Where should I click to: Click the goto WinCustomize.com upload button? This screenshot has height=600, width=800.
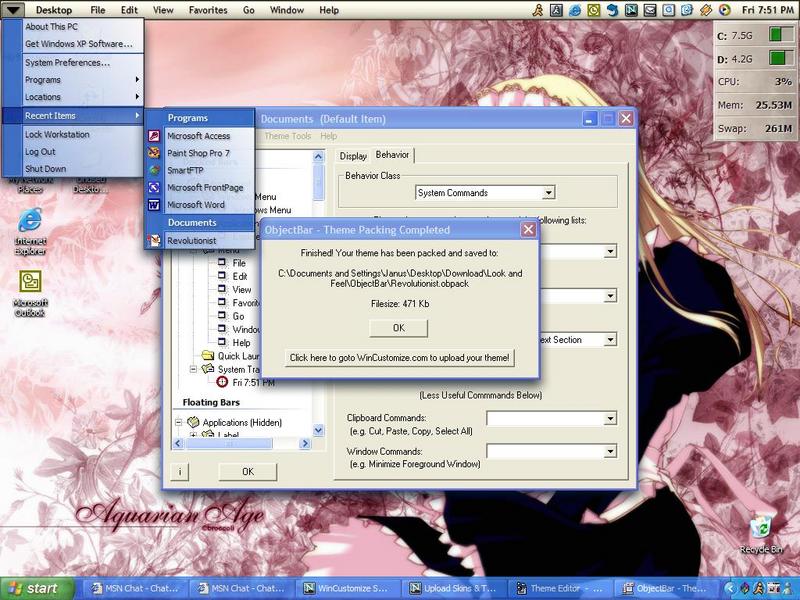tap(399, 358)
